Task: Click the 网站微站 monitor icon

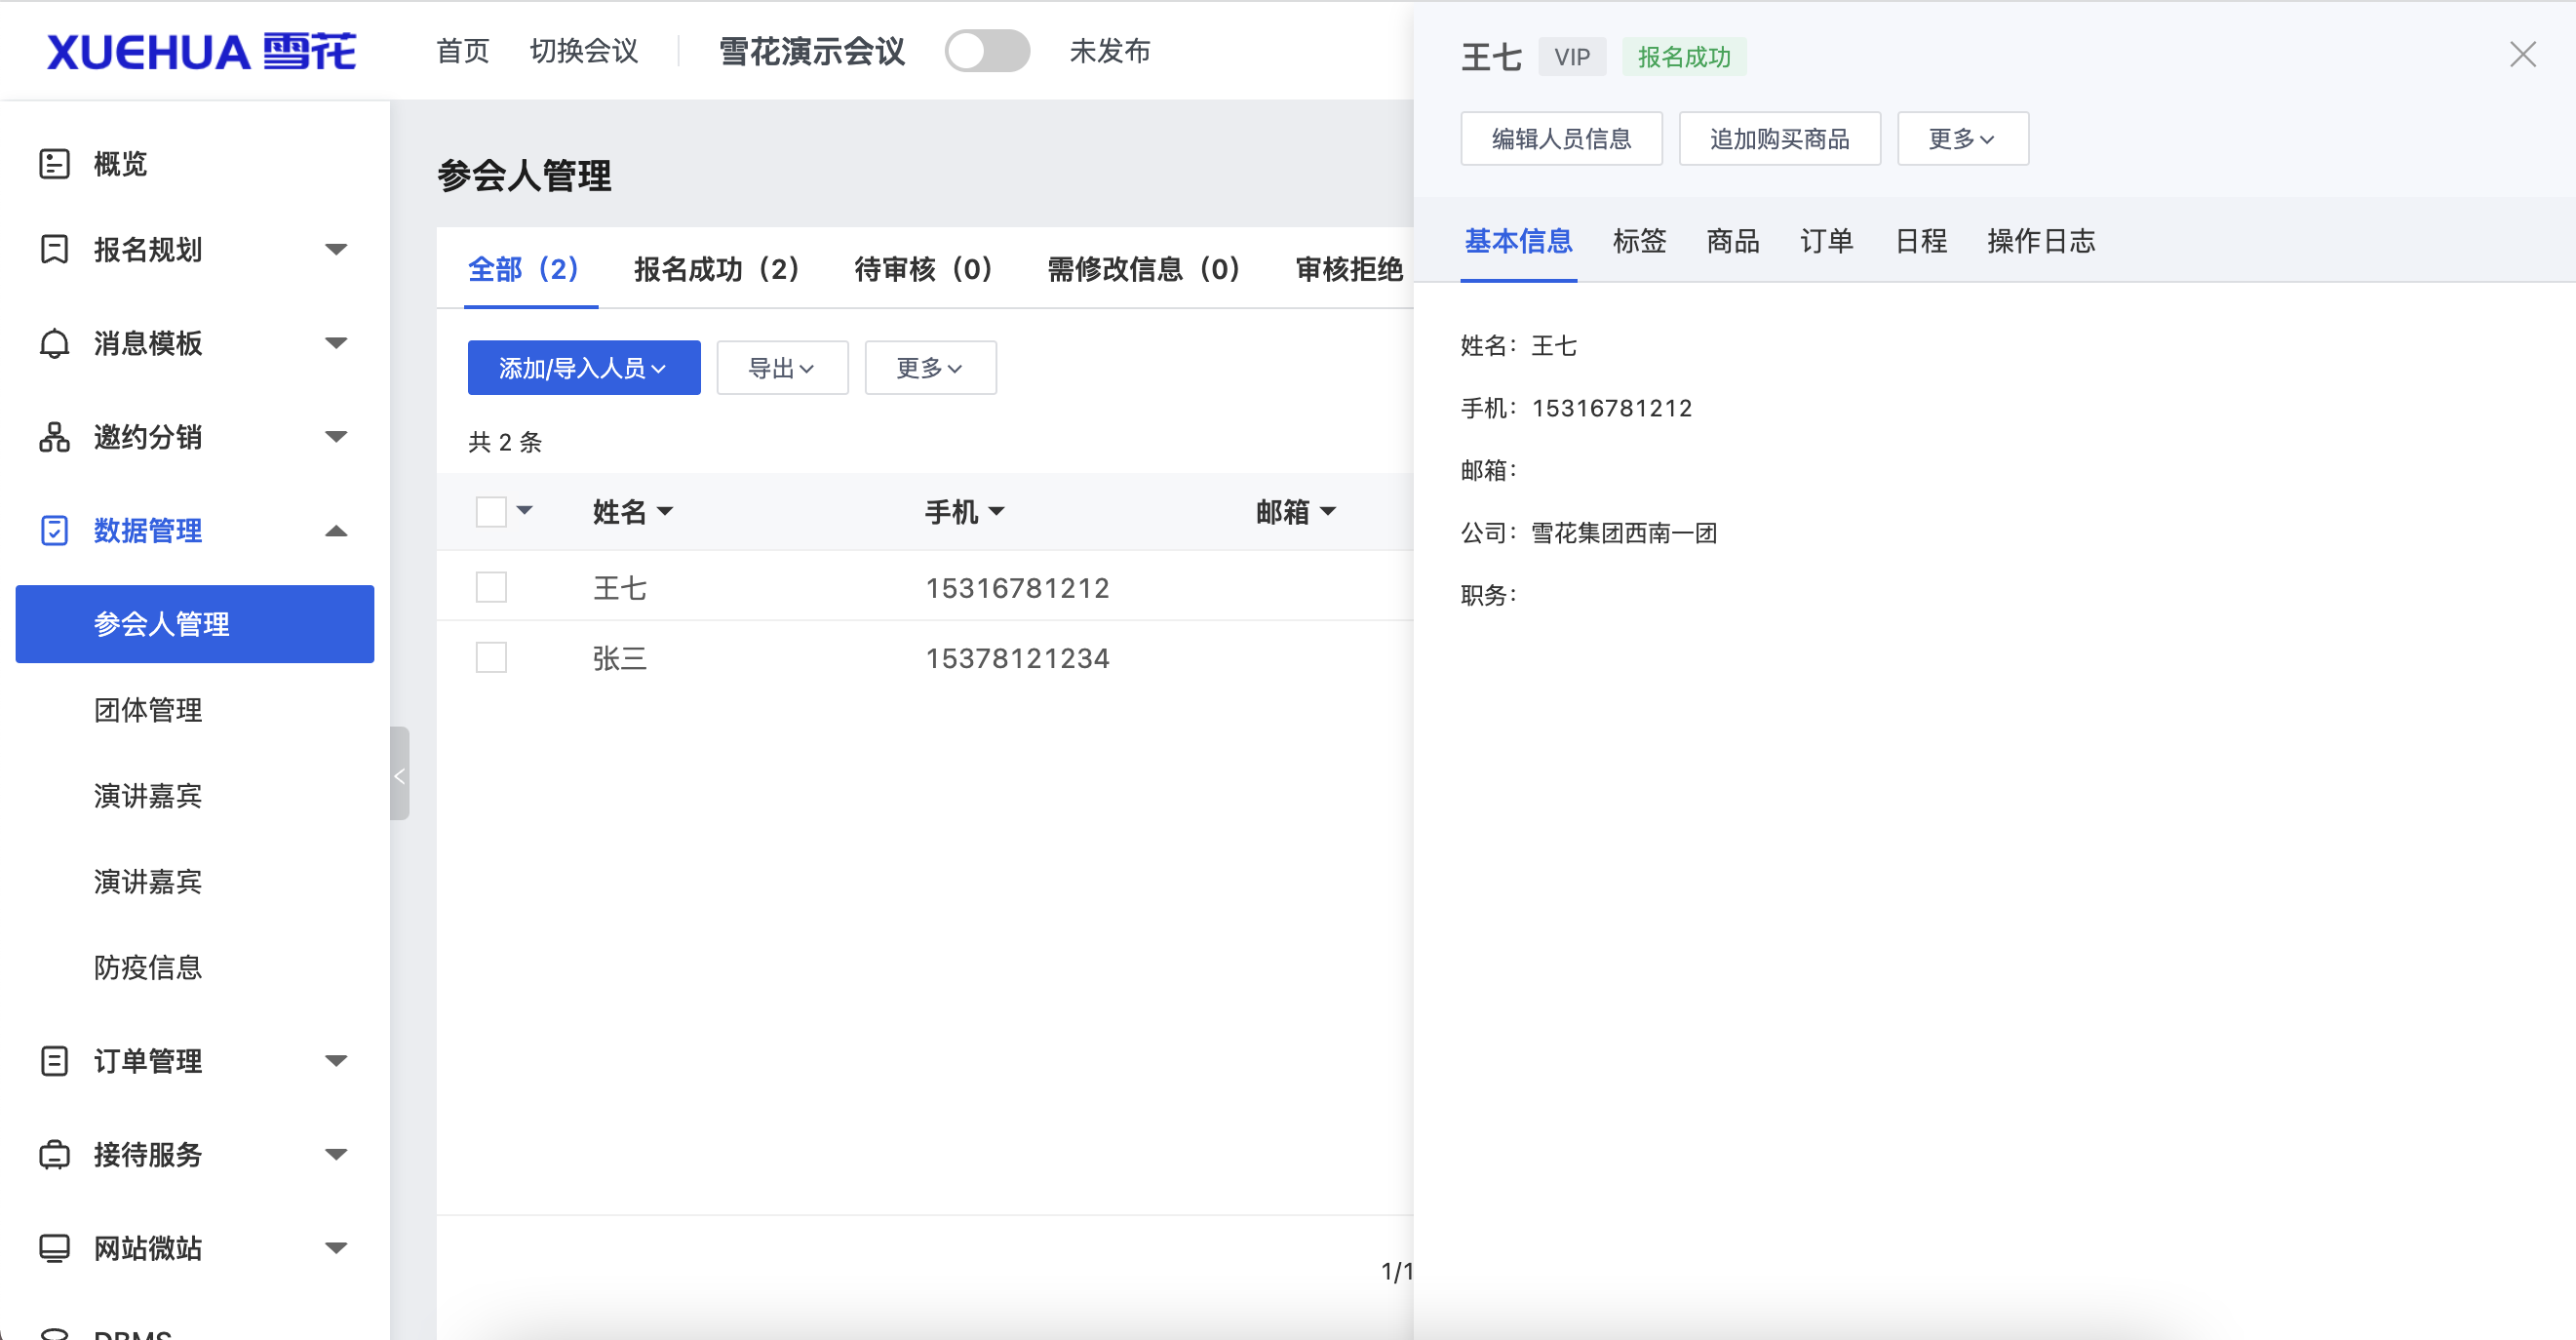Action: coord(54,1247)
